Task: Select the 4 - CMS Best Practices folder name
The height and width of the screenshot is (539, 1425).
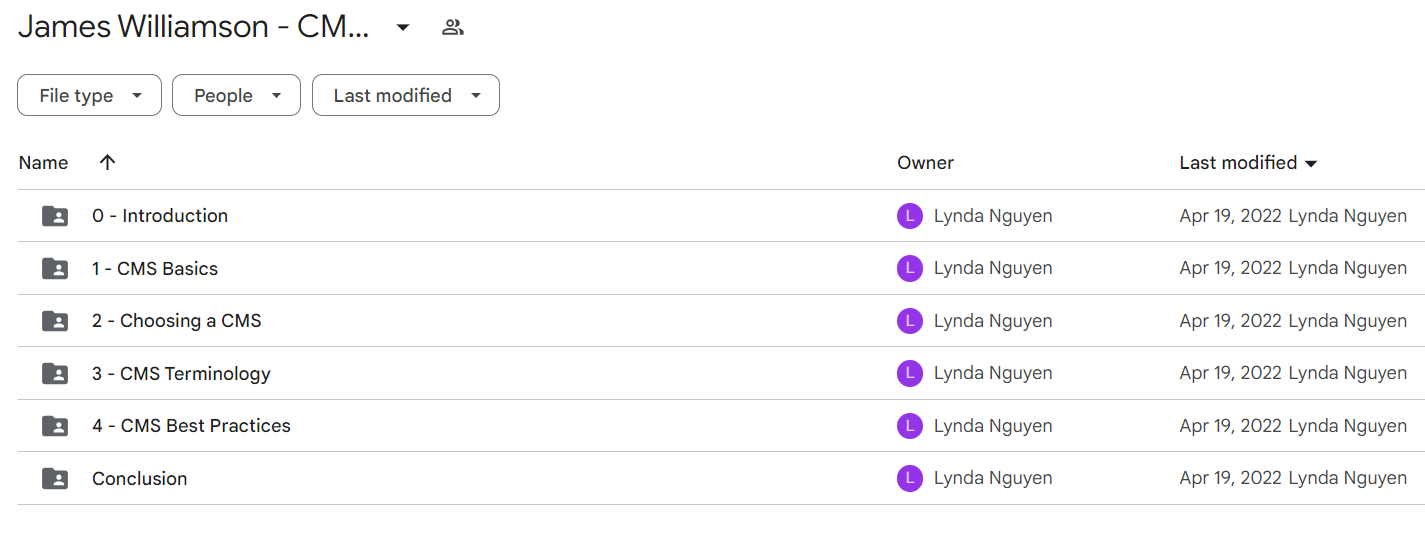Action: 191,426
